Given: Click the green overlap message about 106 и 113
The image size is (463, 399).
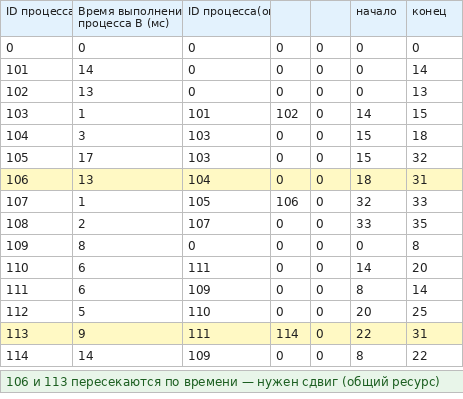Looking at the screenshot, I should tap(231, 381).
